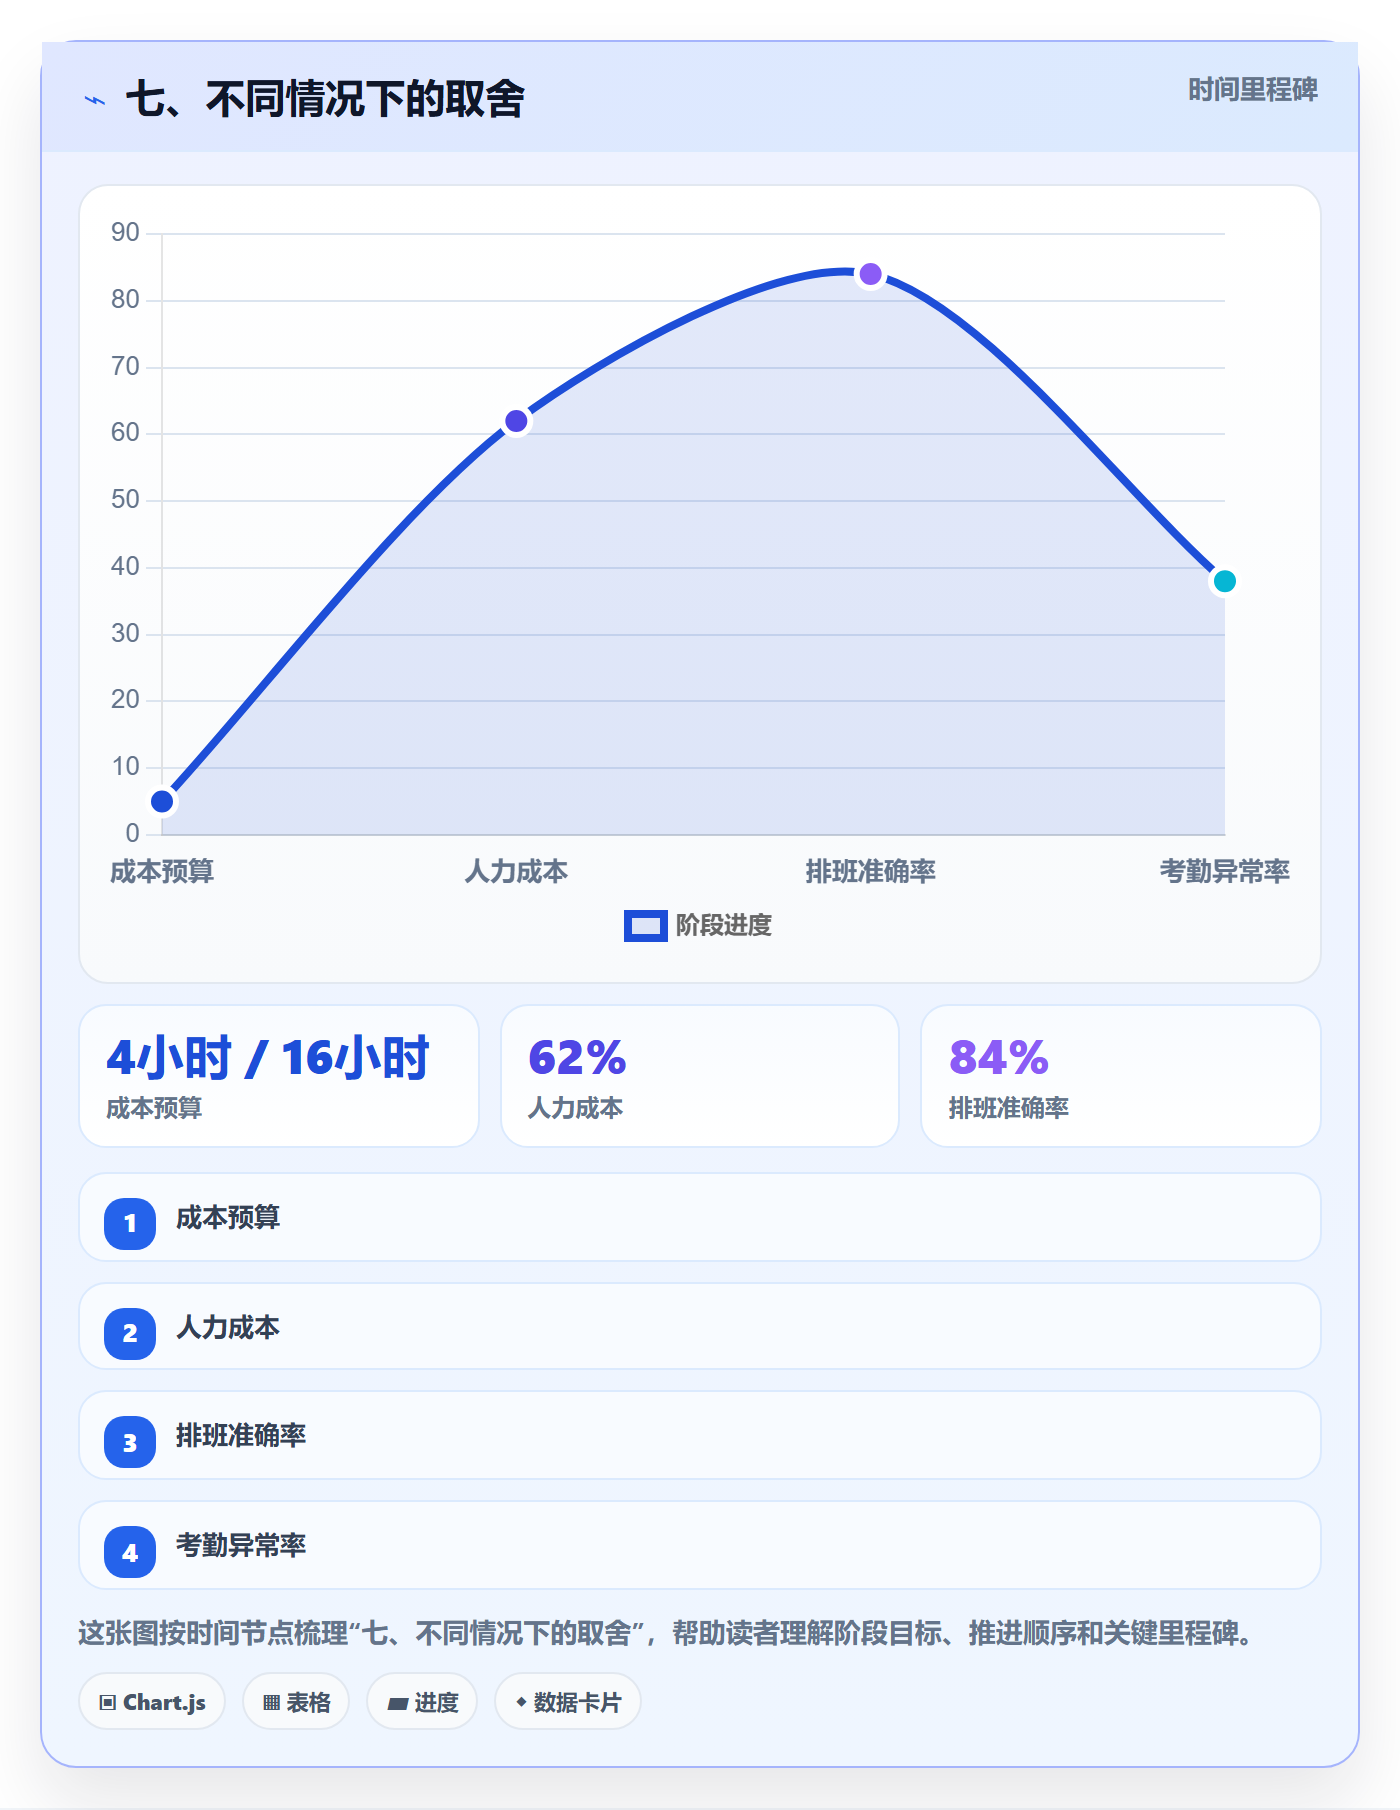Click the 成本预算 x-axis label

point(162,871)
